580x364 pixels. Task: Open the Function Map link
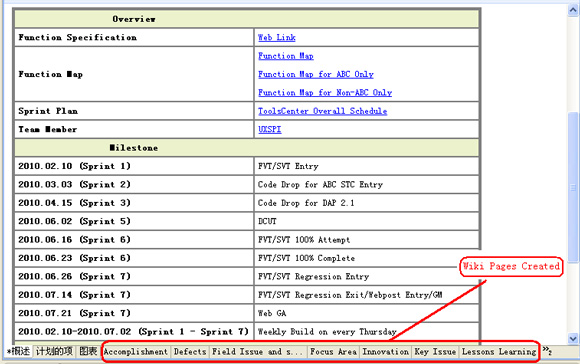point(286,56)
